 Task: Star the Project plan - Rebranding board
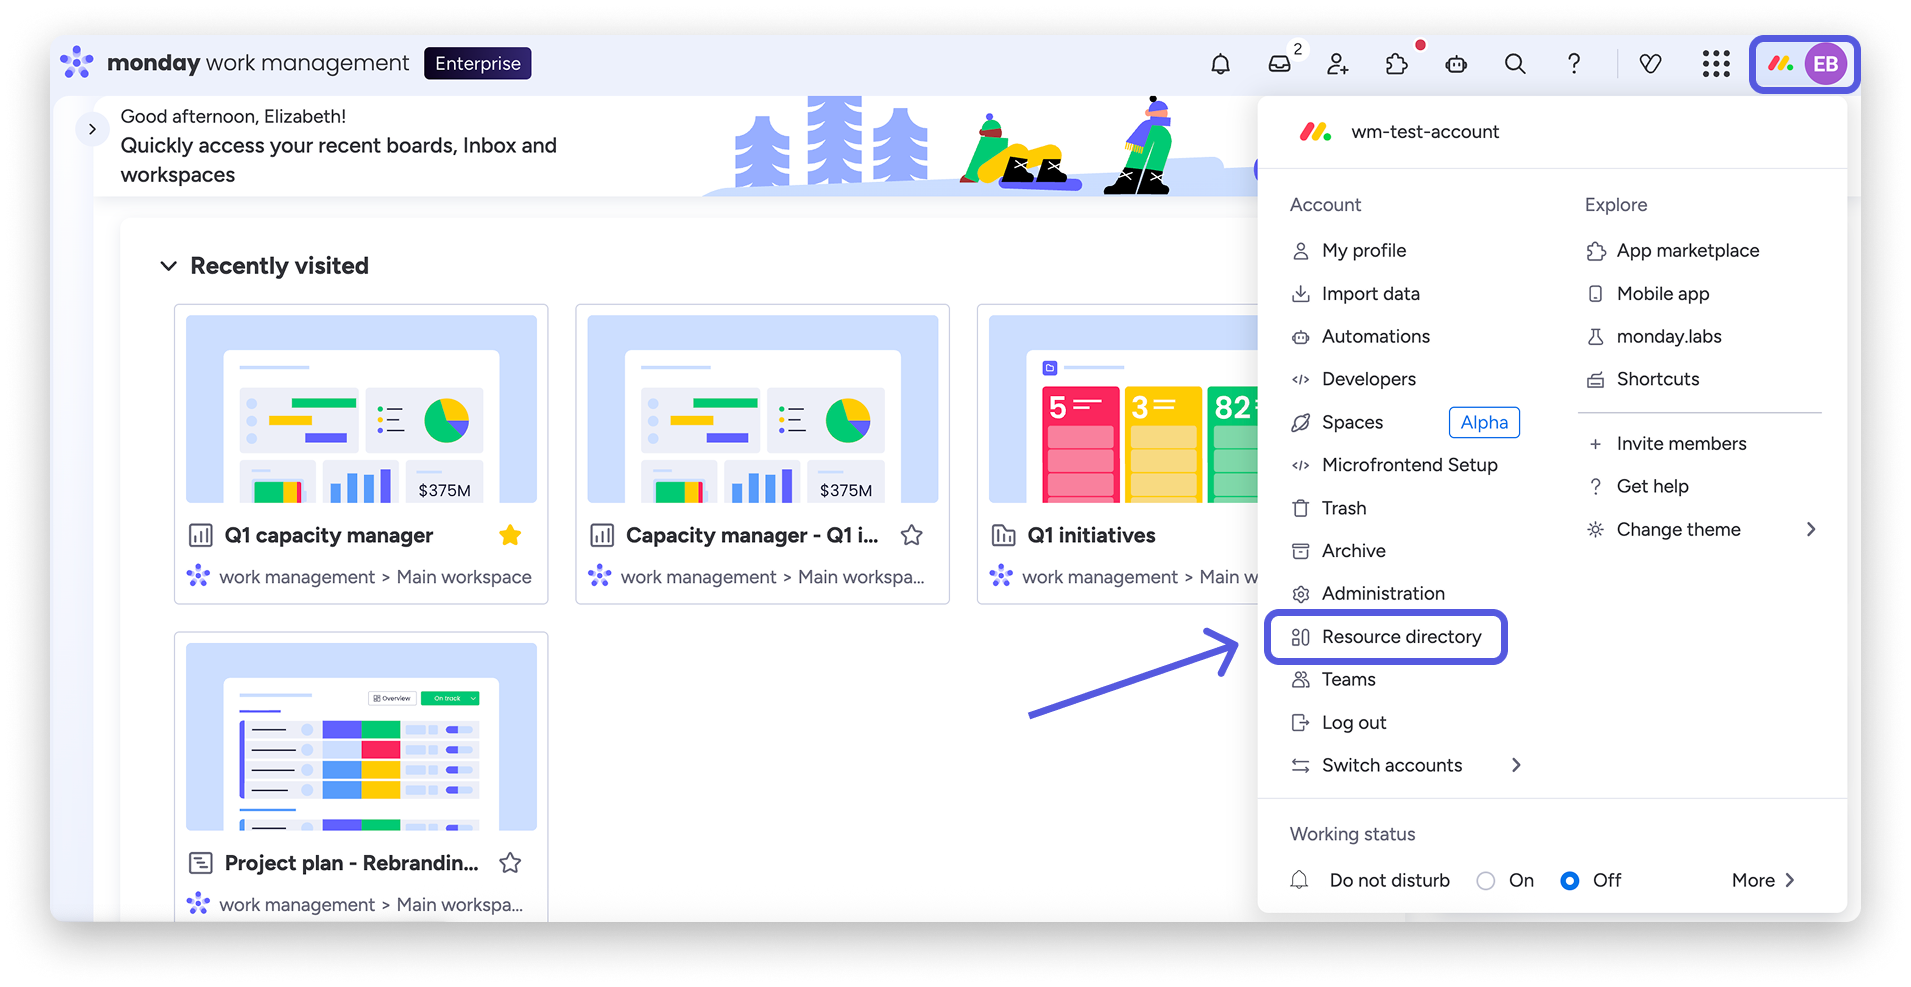[x=510, y=863]
